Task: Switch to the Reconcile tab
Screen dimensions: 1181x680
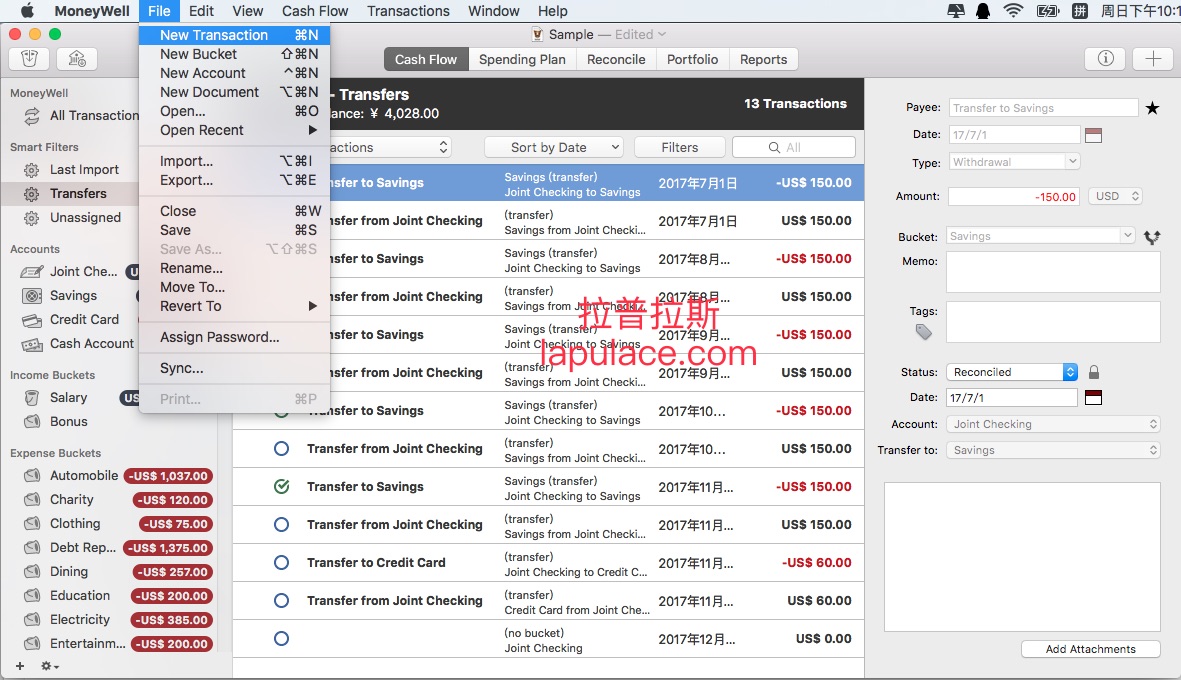Action: click(616, 59)
